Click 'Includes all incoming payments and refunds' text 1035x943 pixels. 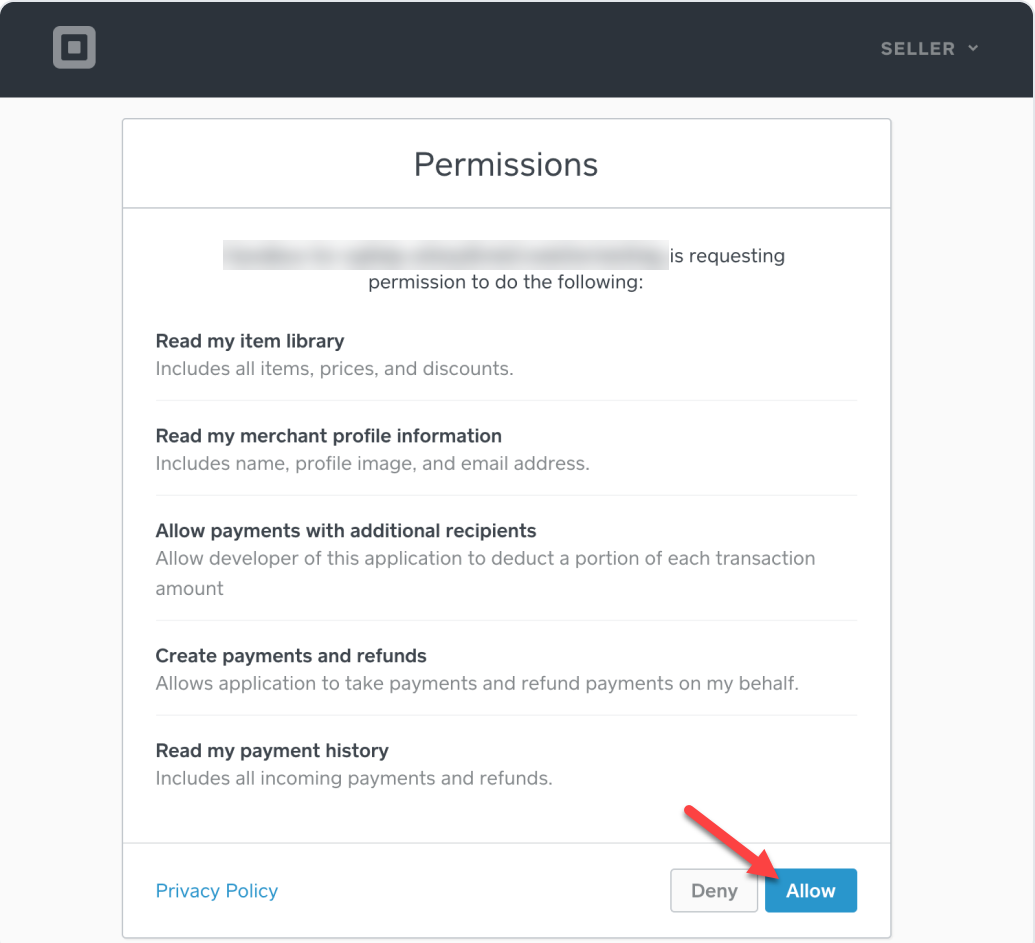point(354,779)
